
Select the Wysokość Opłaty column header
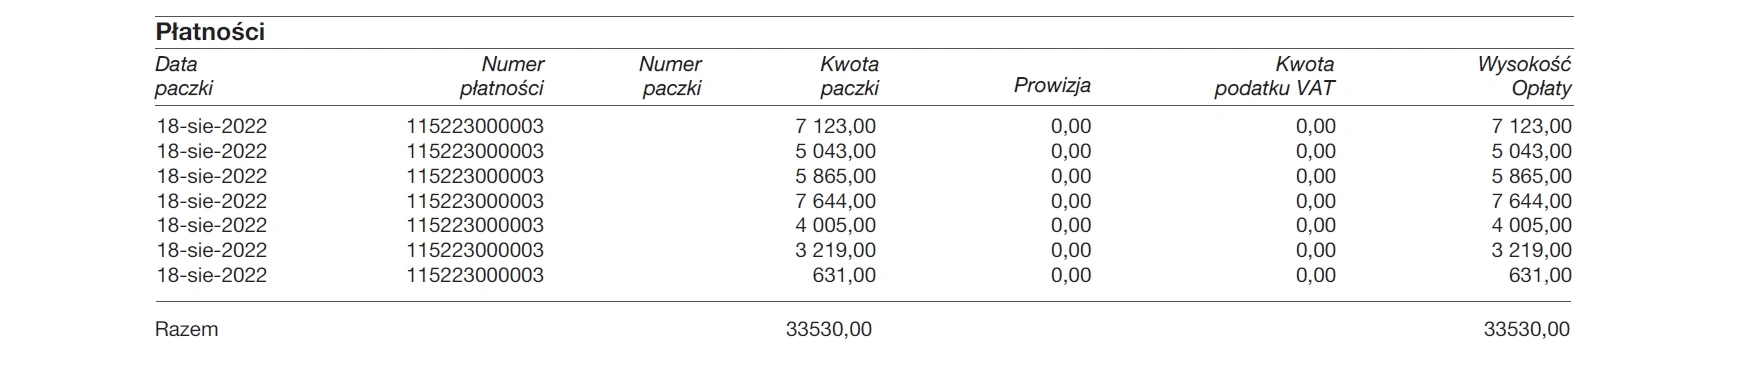(1525, 76)
